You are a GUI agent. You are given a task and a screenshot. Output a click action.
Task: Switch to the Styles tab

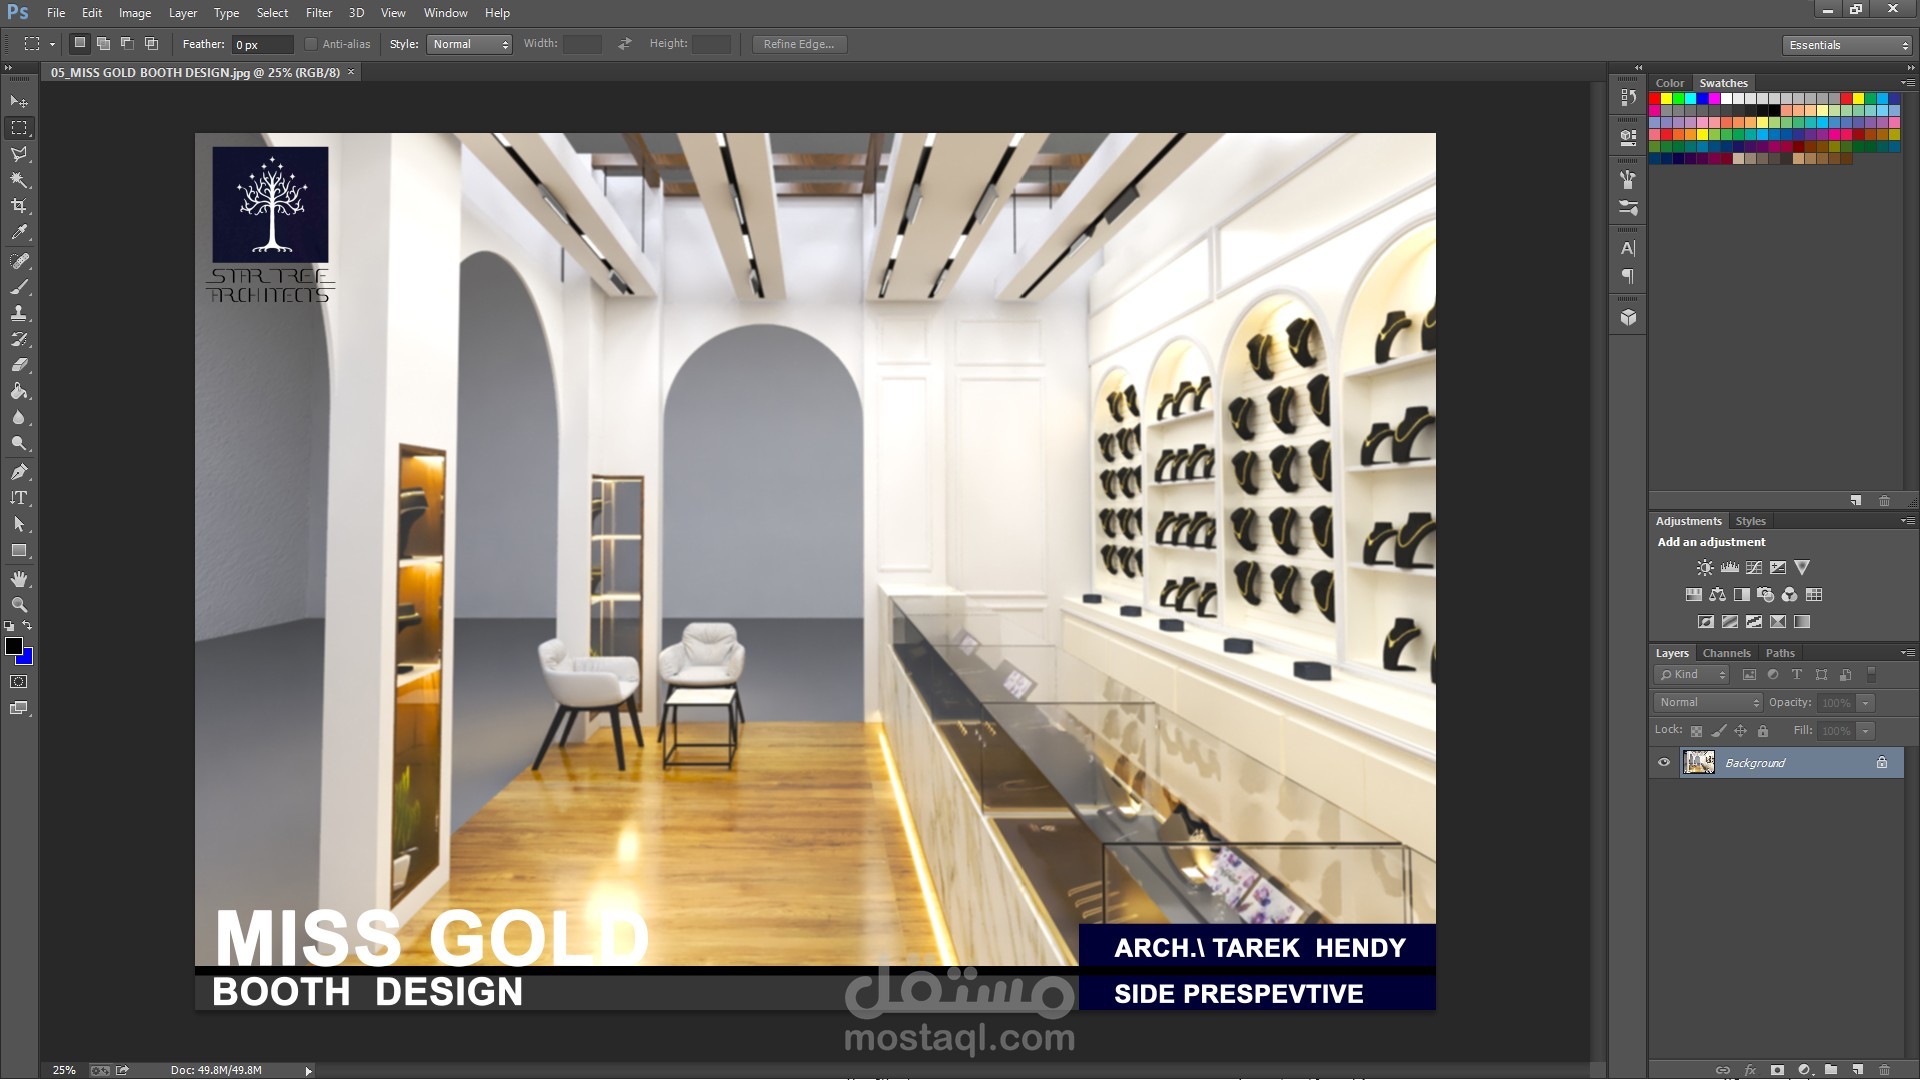[x=1750, y=521]
